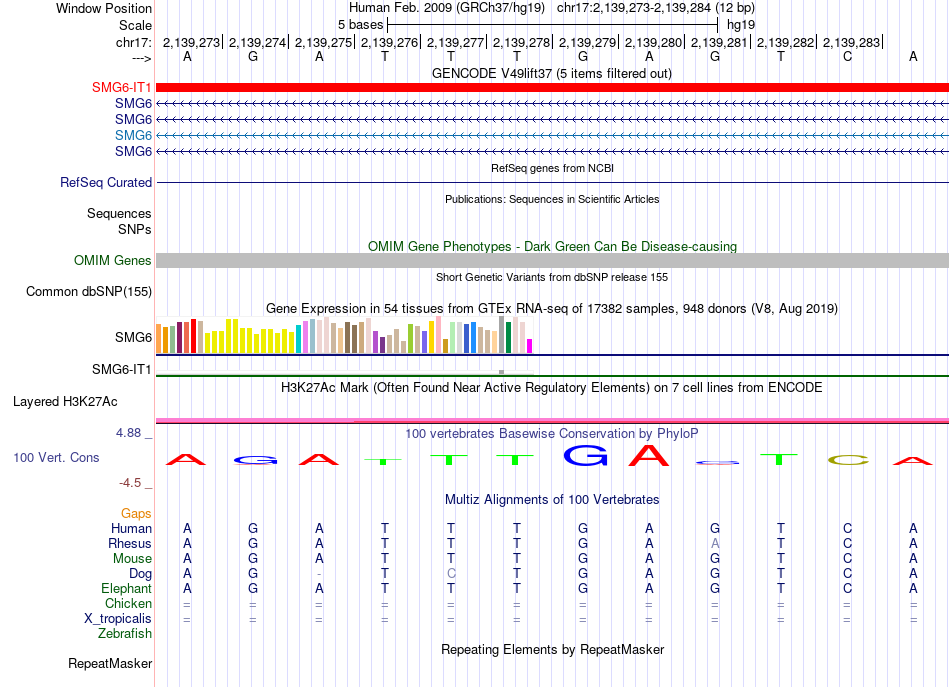Open Short Genetic Variants from dbSNP title
The height and width of the screenshot is (687, 950).
point(552,277)
